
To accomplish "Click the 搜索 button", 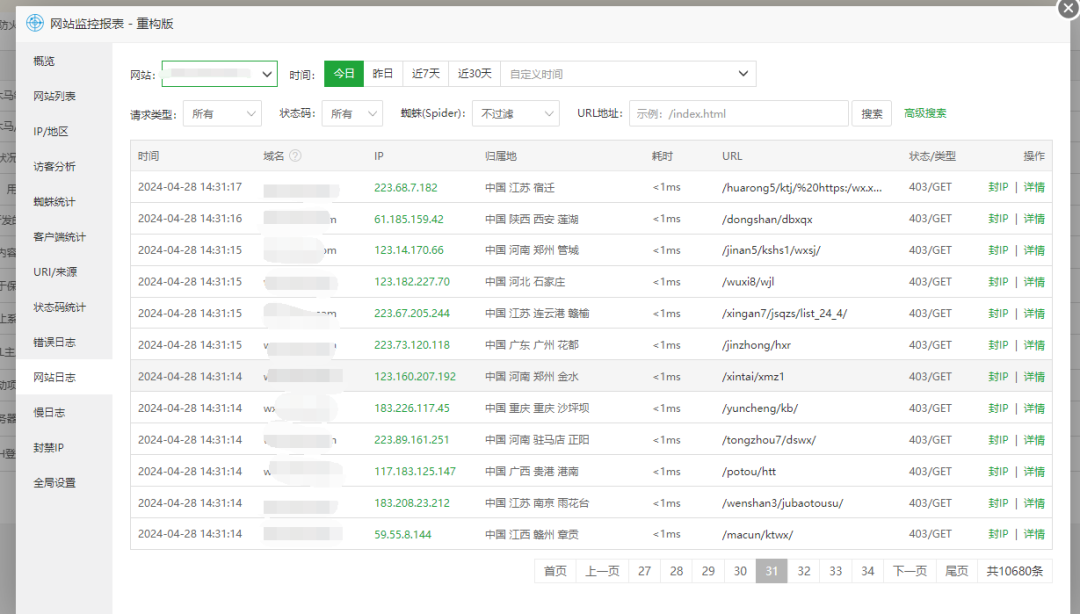I will point(871,114).
